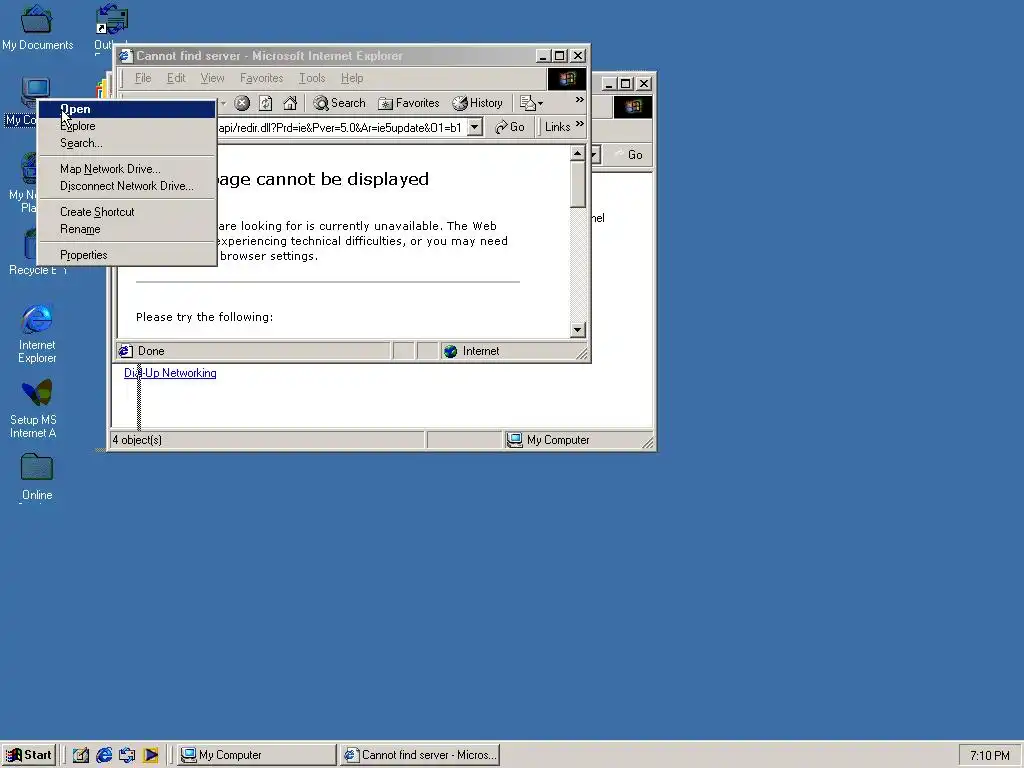
Task: Click the IE status bar resize grip
Action: [x=582, y=354]
